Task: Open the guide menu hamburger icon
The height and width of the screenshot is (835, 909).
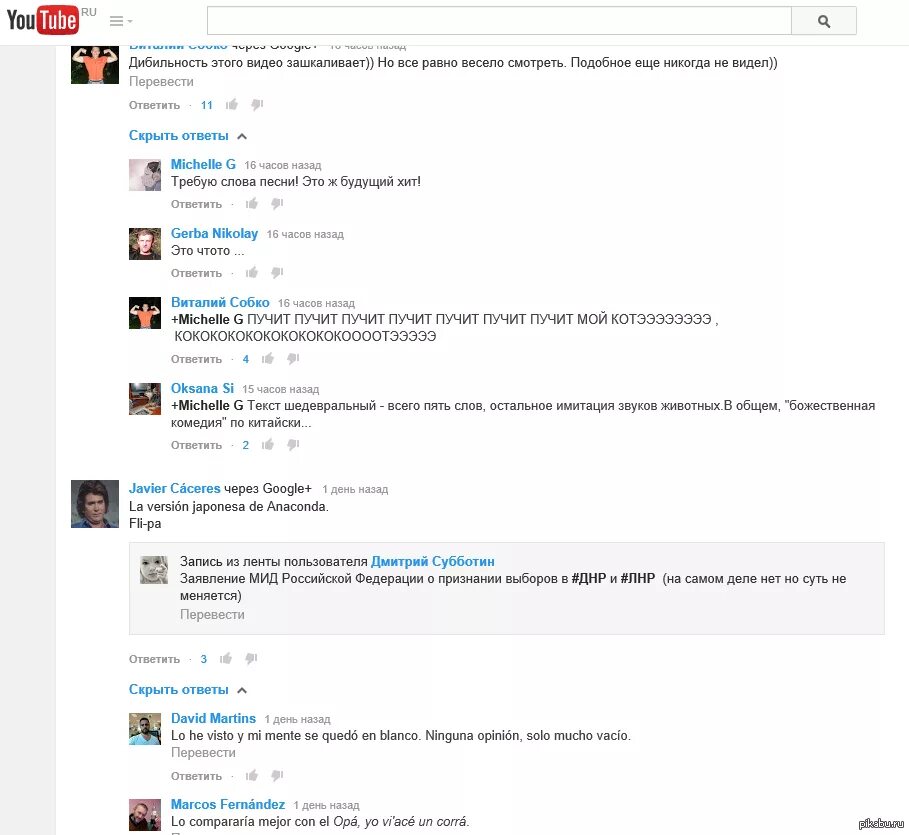Action: point(121,21)
